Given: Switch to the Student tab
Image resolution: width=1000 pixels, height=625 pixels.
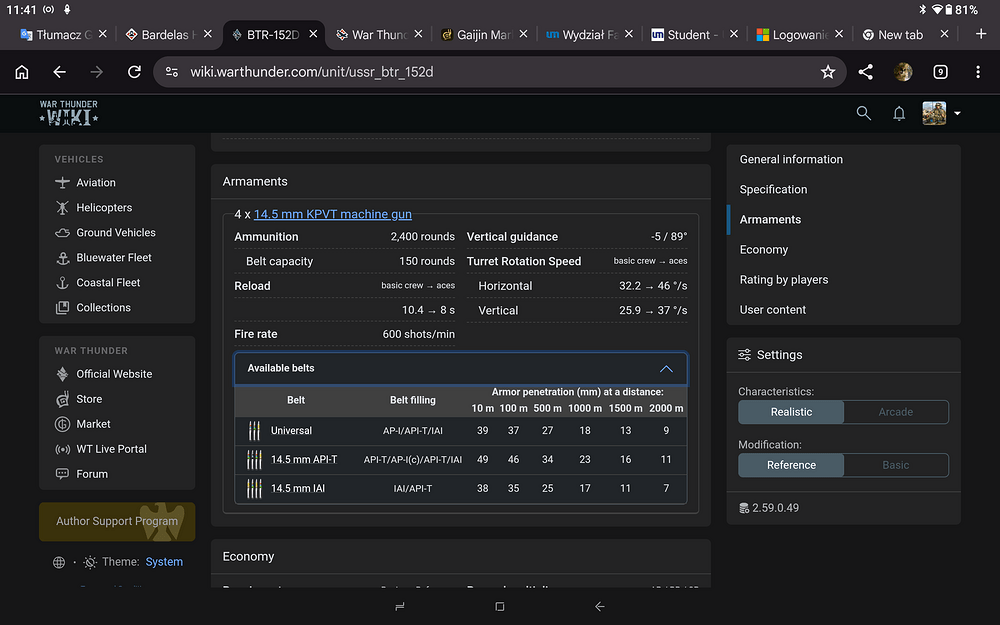Looking at the screenshot, I should 685,34.
